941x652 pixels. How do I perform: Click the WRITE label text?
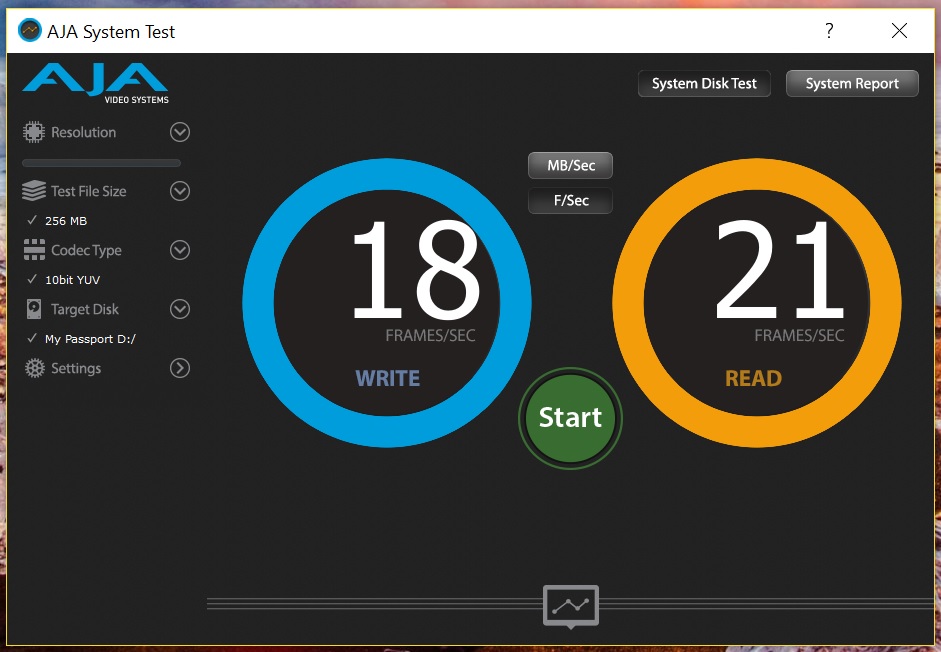[x=388, y=378]
